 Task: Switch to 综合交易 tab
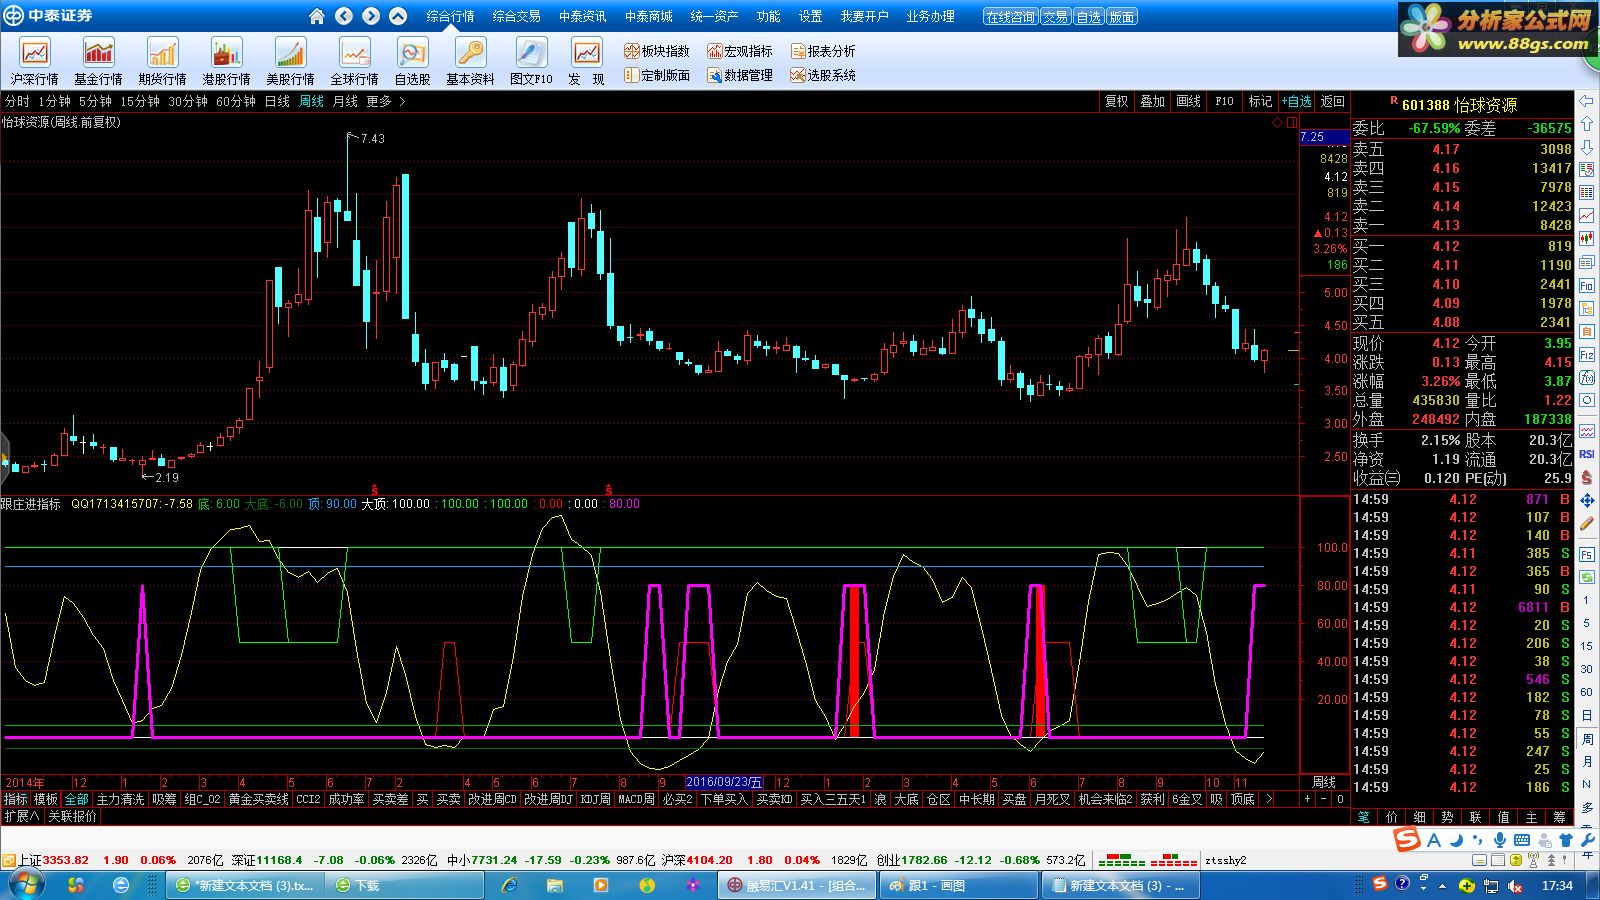(516, 16)
